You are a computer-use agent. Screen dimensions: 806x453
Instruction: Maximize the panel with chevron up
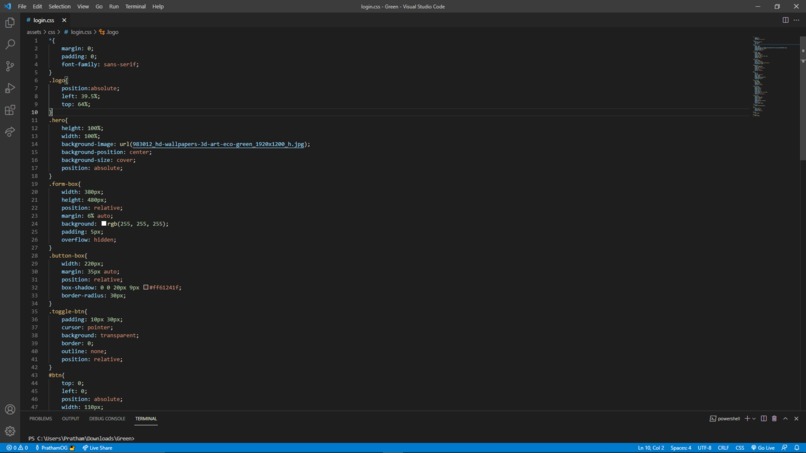(x=785, y=419)
